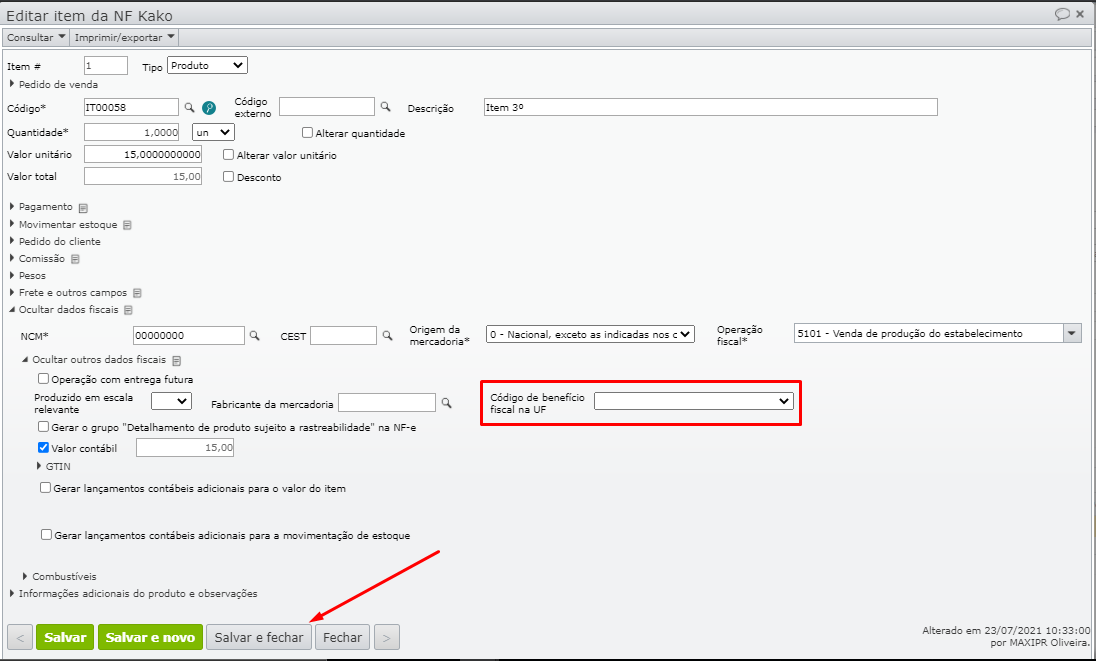Click the Código externo input field
The height and width of the screenshot is (661, 1096).
(x=326, y=106)
